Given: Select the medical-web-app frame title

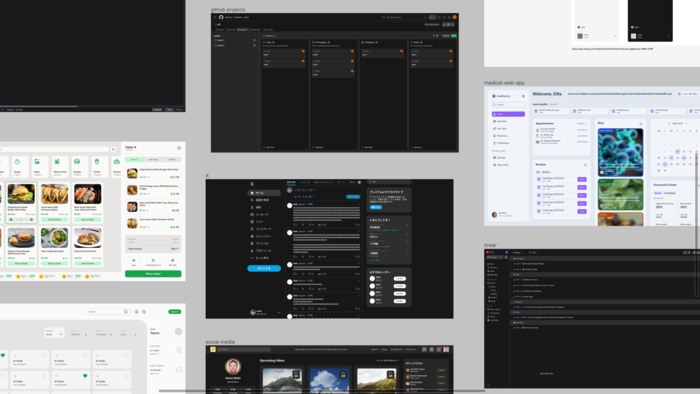Looking at the screenshot, I should pyautogui.click(x=504, y=83).
